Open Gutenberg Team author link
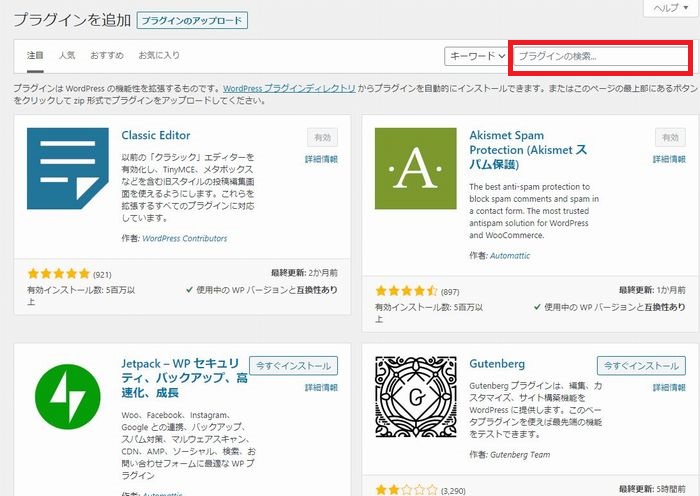 pos(520,455)
